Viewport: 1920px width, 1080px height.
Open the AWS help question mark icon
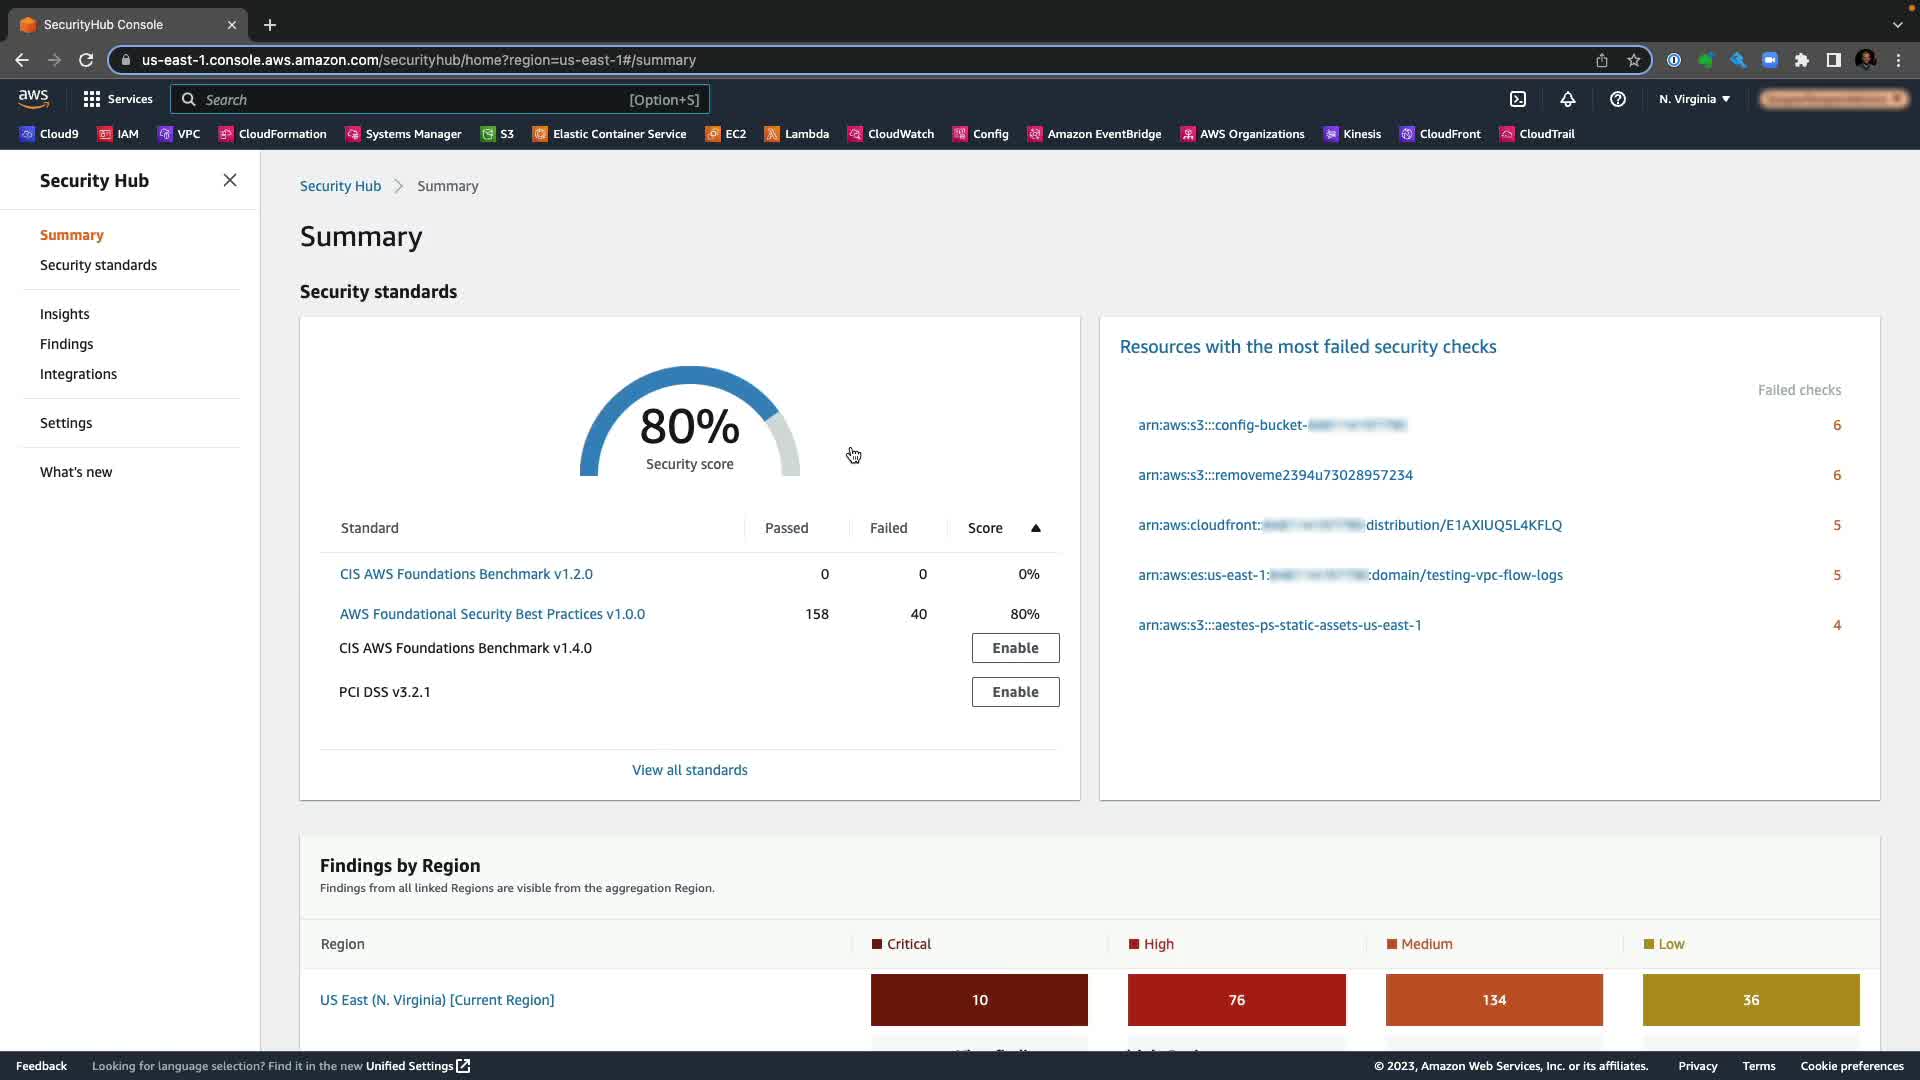pos(1617,99)
